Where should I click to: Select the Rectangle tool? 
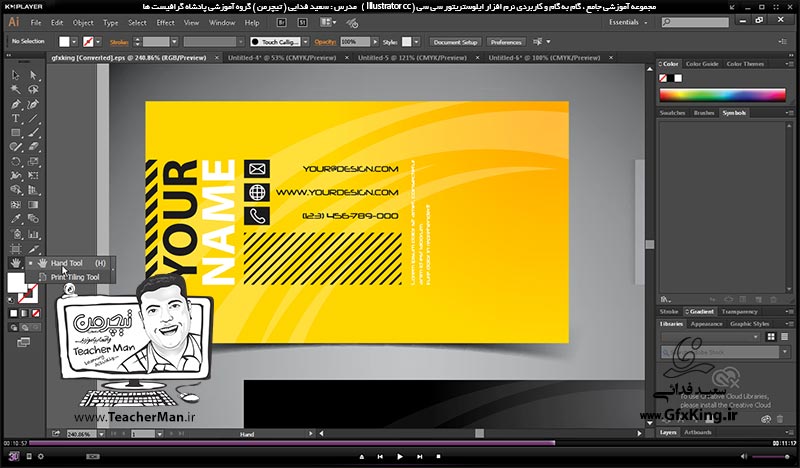pyautogui.click(x=16, y=133)
